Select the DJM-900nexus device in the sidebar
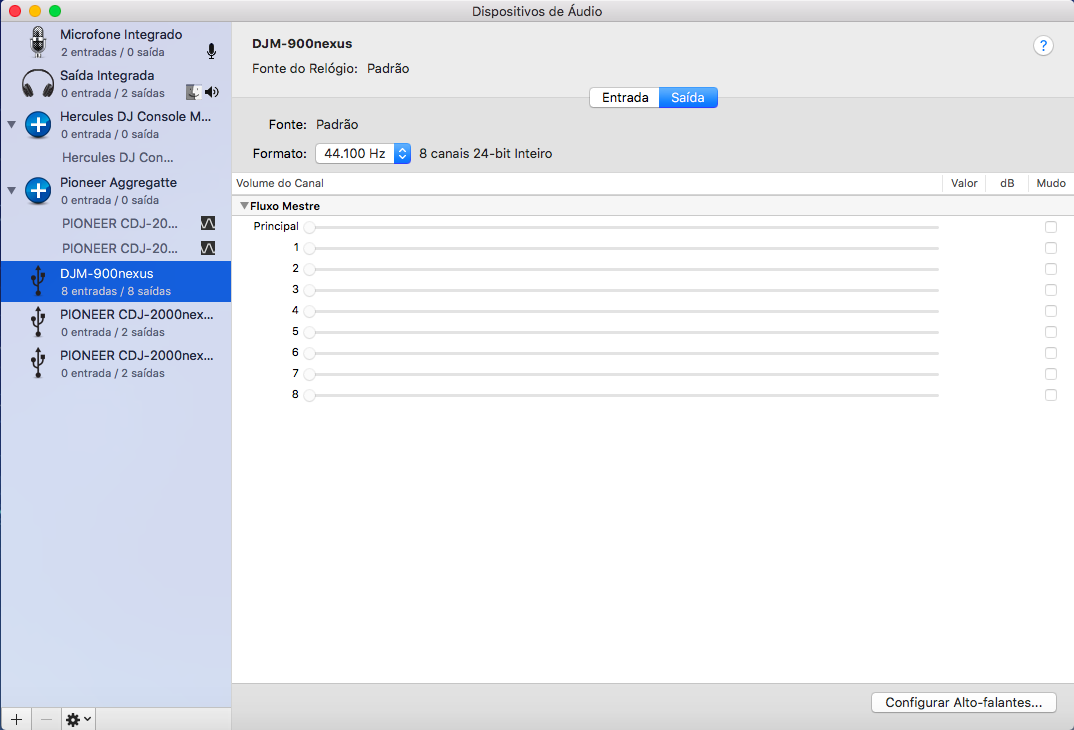The image size is (1074, 730). [x=116, y=281]
